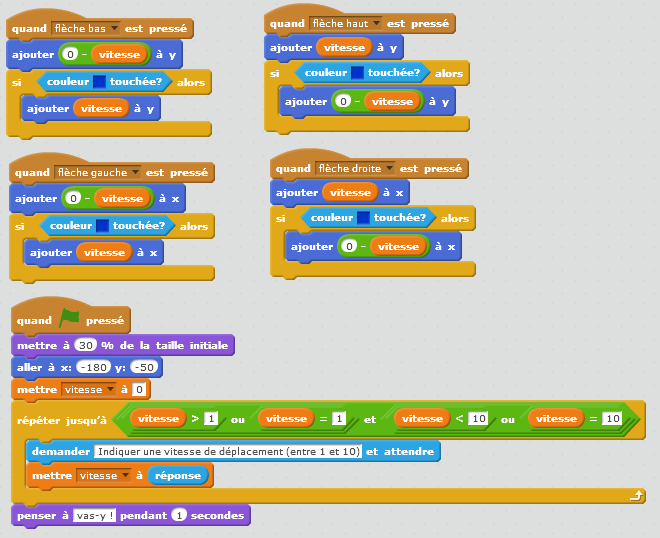This screenshot has height=538, width=660.
Task: Click 'couleur touchée?' in flèche droite script
Action: pyautogui.click(x=368, y=218)
